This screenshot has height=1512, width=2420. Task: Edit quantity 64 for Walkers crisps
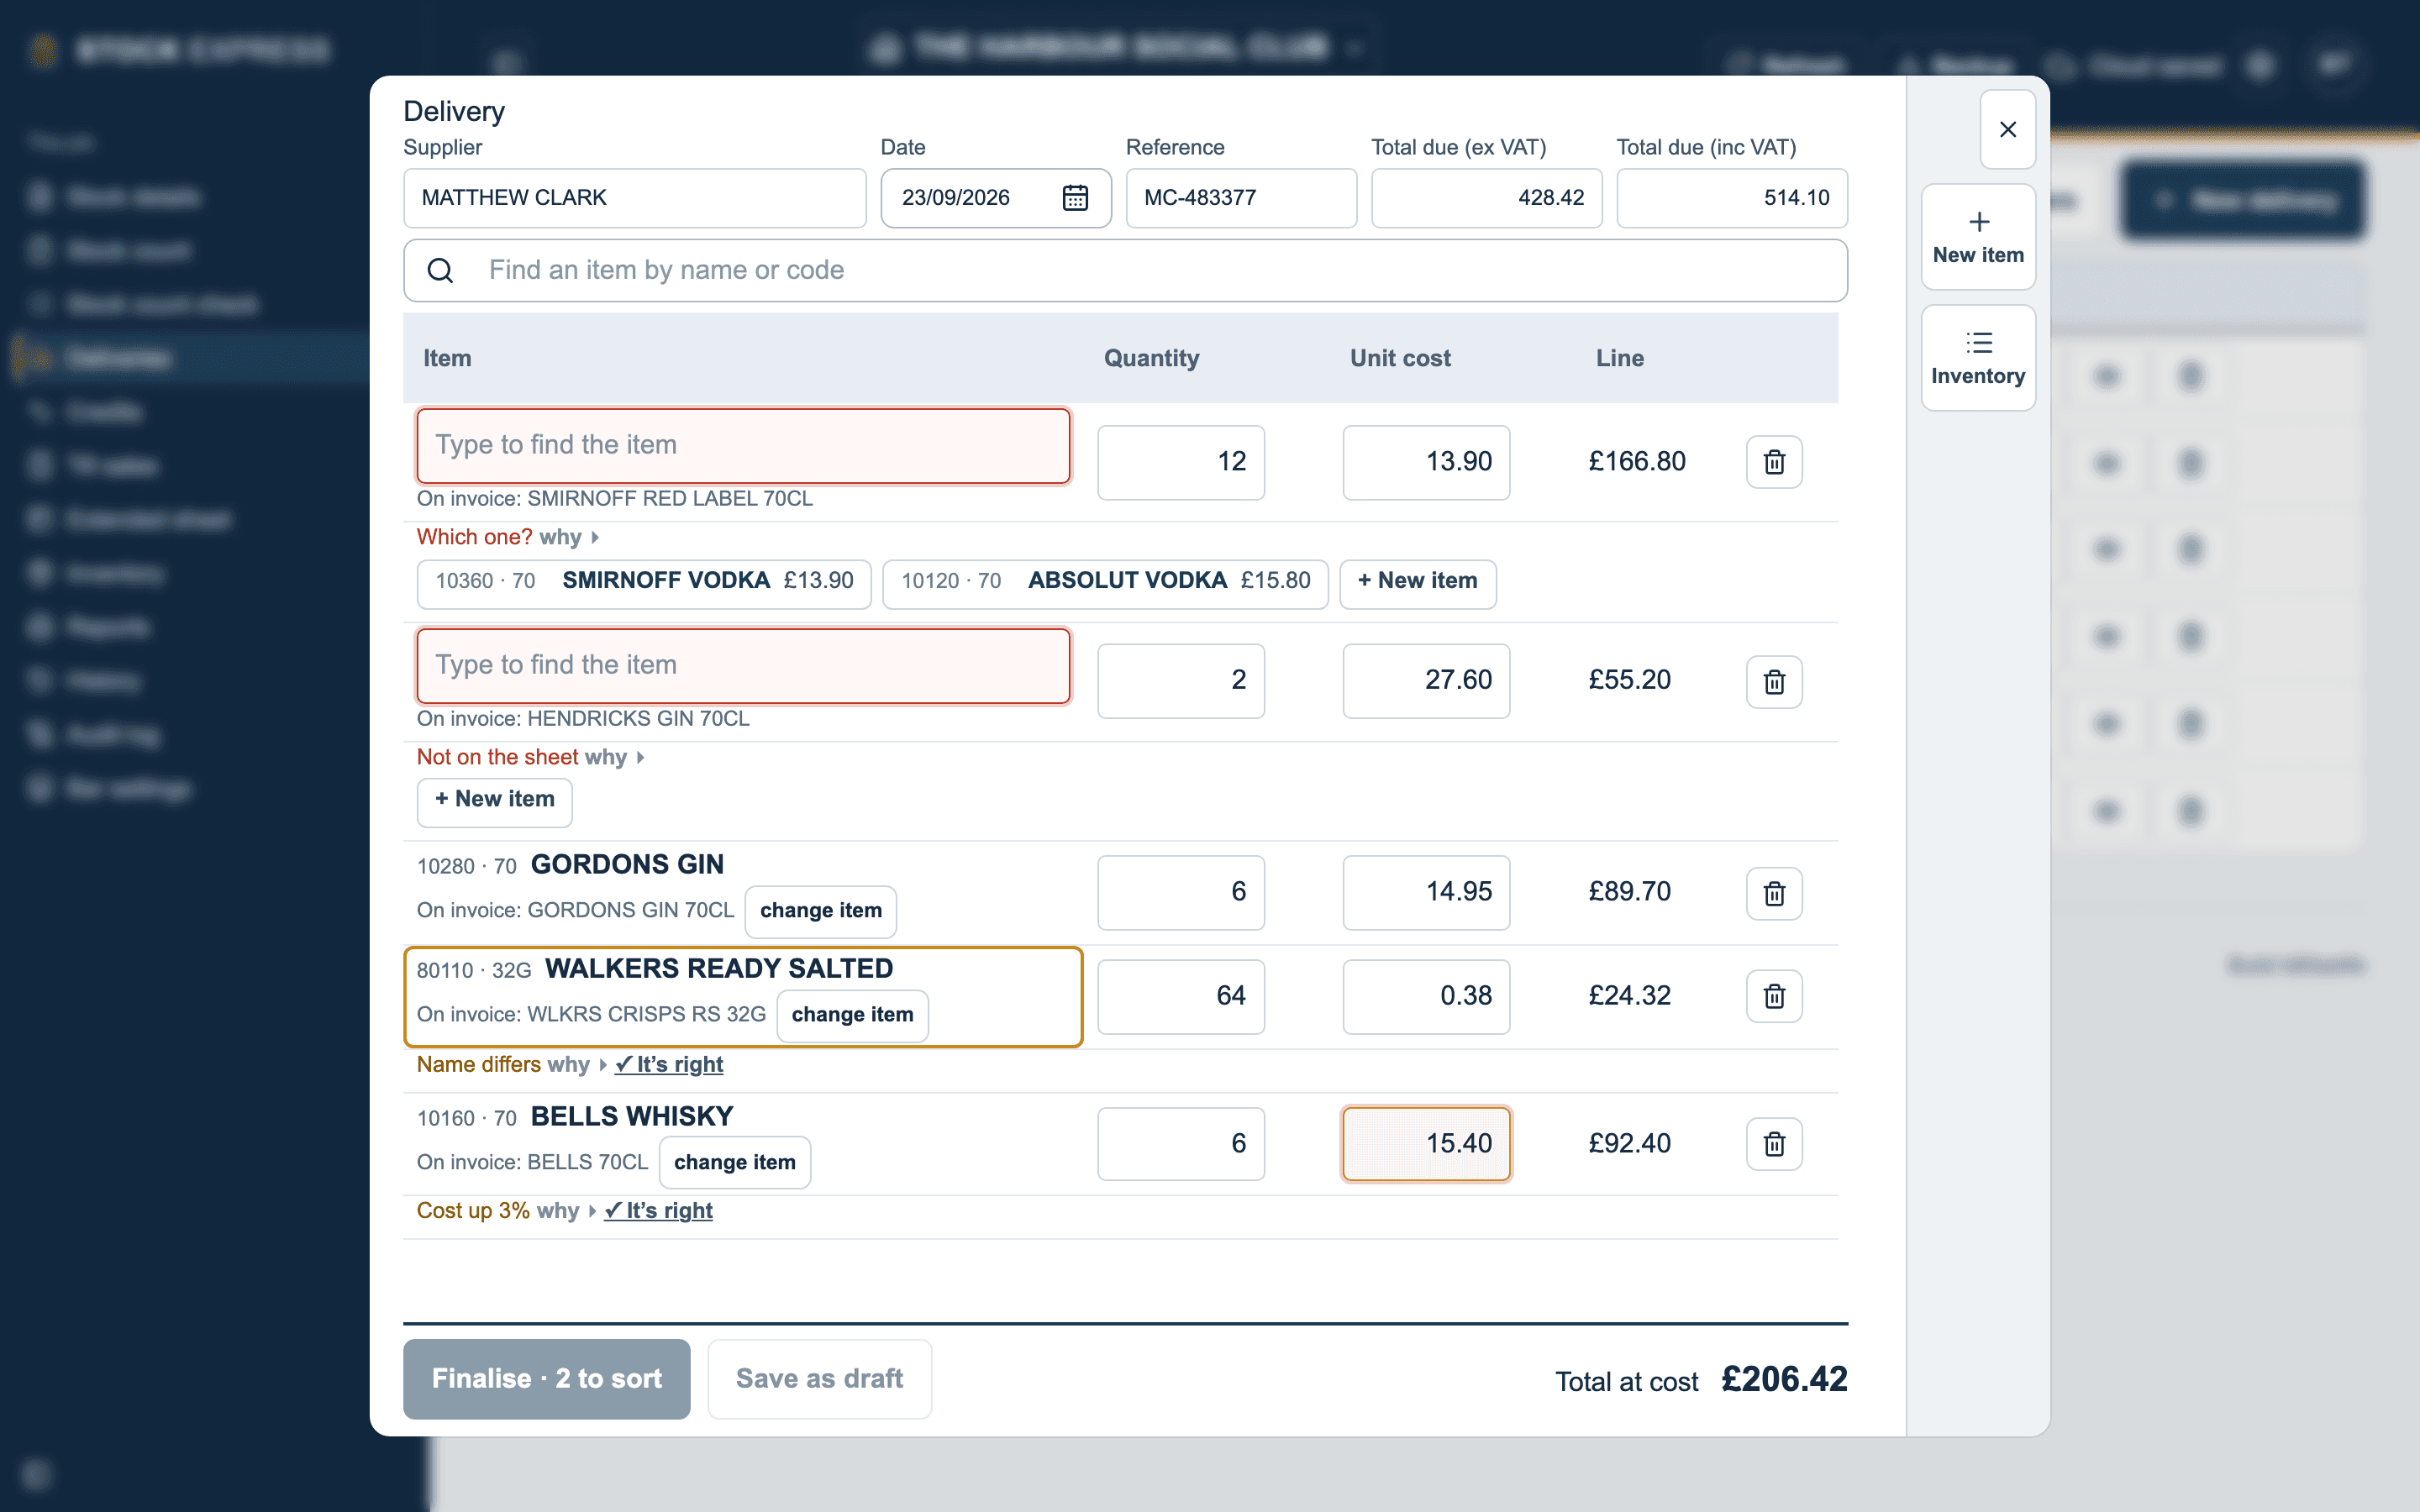tap(1180, 996)
